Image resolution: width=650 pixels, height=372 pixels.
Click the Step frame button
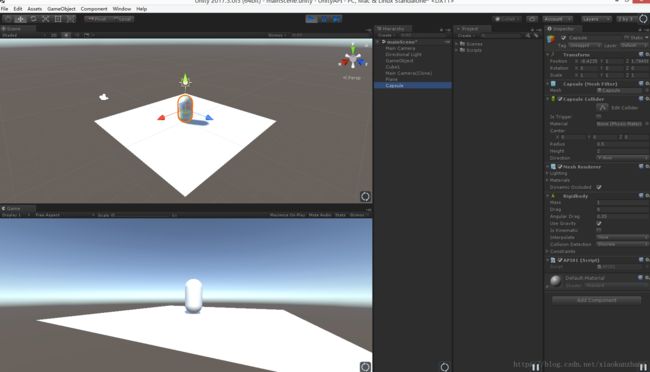tap(337, 19)
